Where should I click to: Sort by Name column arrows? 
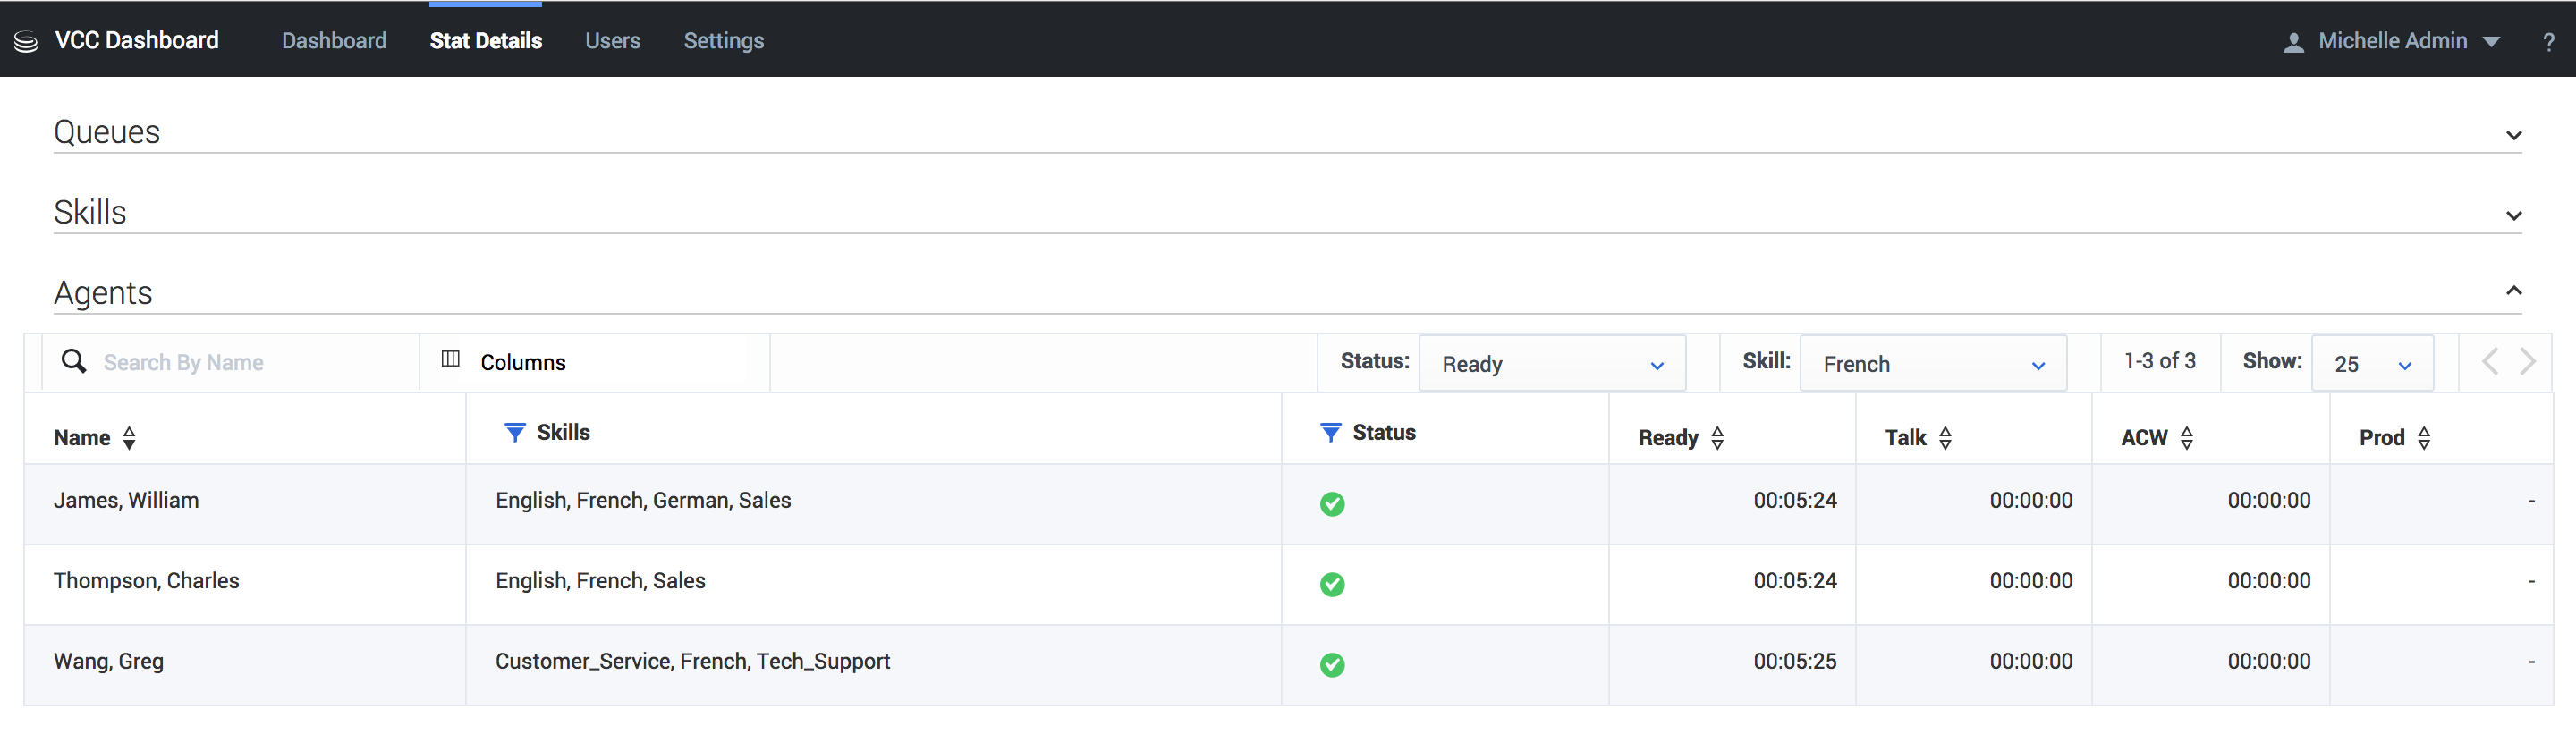point(129,438)
